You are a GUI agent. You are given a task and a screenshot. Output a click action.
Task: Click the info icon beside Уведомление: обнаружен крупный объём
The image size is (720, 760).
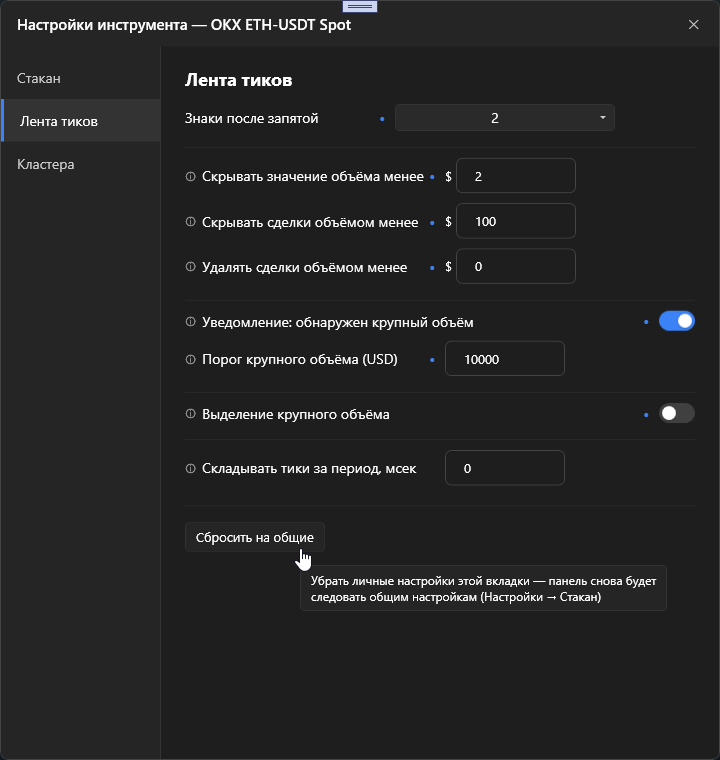click(191, 322)
